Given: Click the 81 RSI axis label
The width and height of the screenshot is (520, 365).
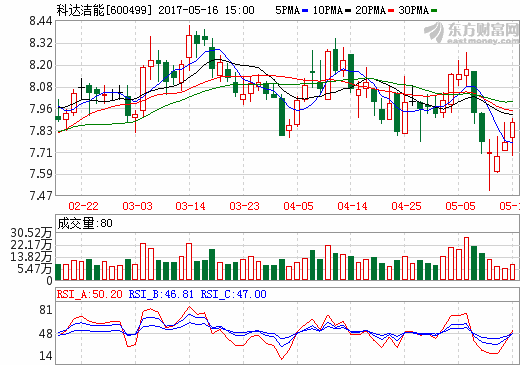Looking at the screenshot, I should pos(46,310).
